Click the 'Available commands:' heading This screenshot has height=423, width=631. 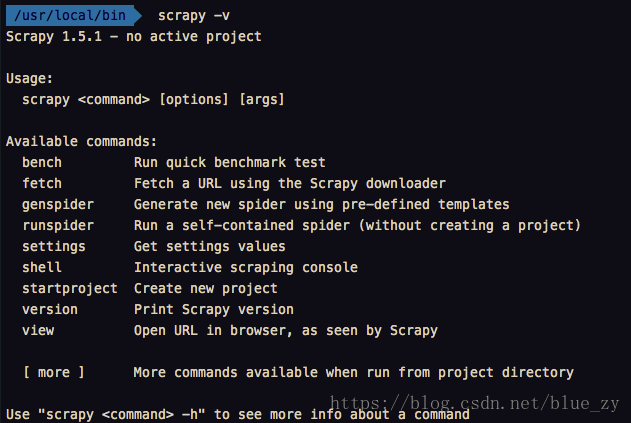point(81,141)
